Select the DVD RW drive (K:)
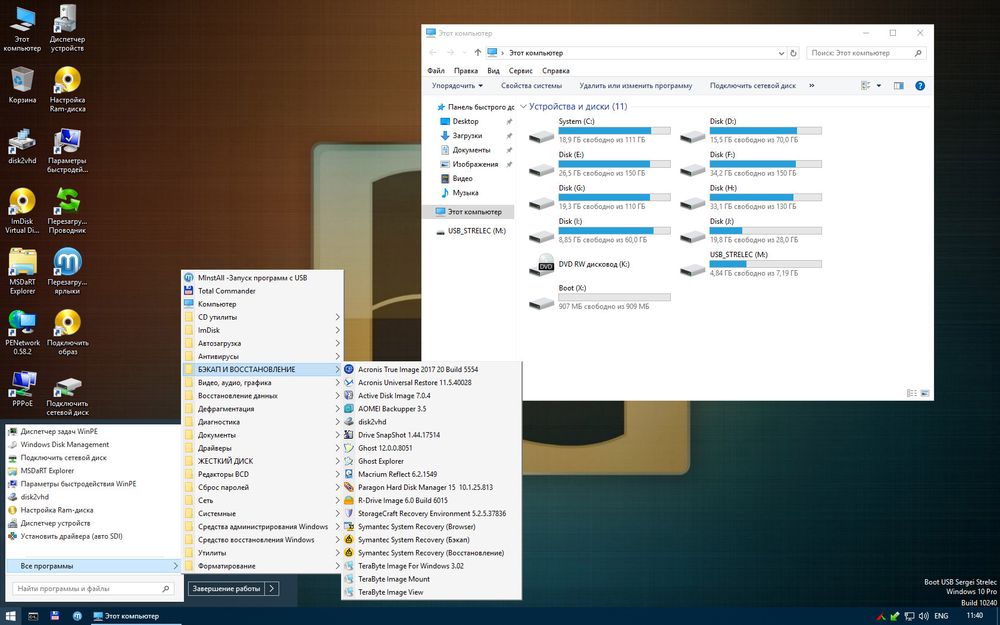This screenshot has height=625, width=1000. tap(593, 265)
